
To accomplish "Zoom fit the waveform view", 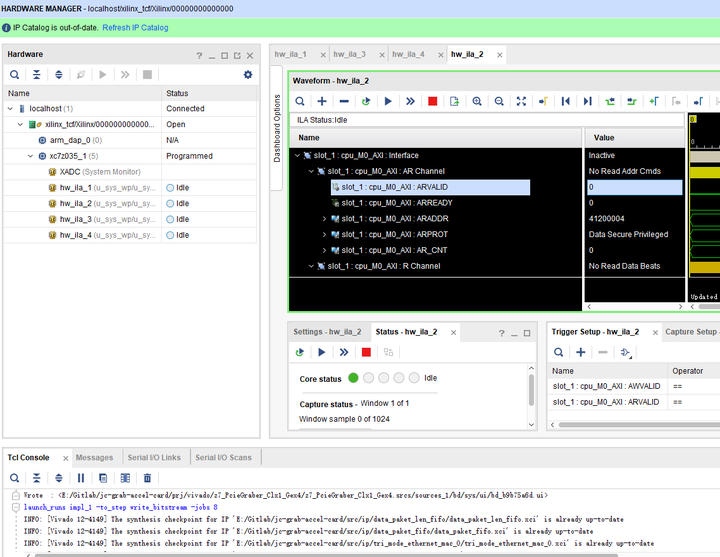I will [x=521, y=101].
